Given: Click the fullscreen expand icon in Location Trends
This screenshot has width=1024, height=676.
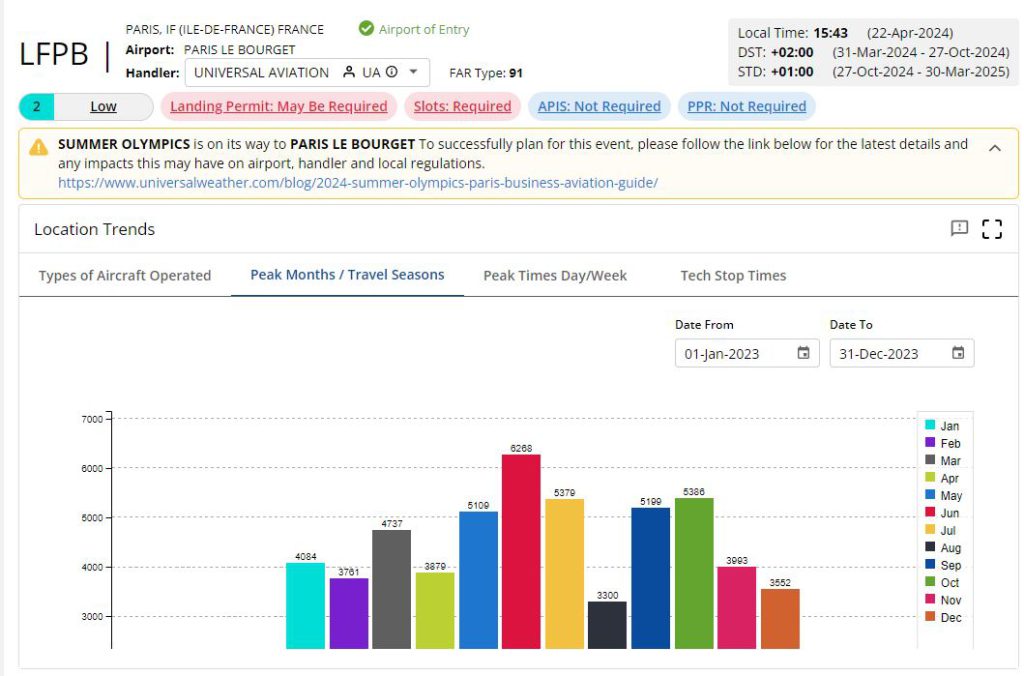Looking at the screenshot, I should pos(991,229).
